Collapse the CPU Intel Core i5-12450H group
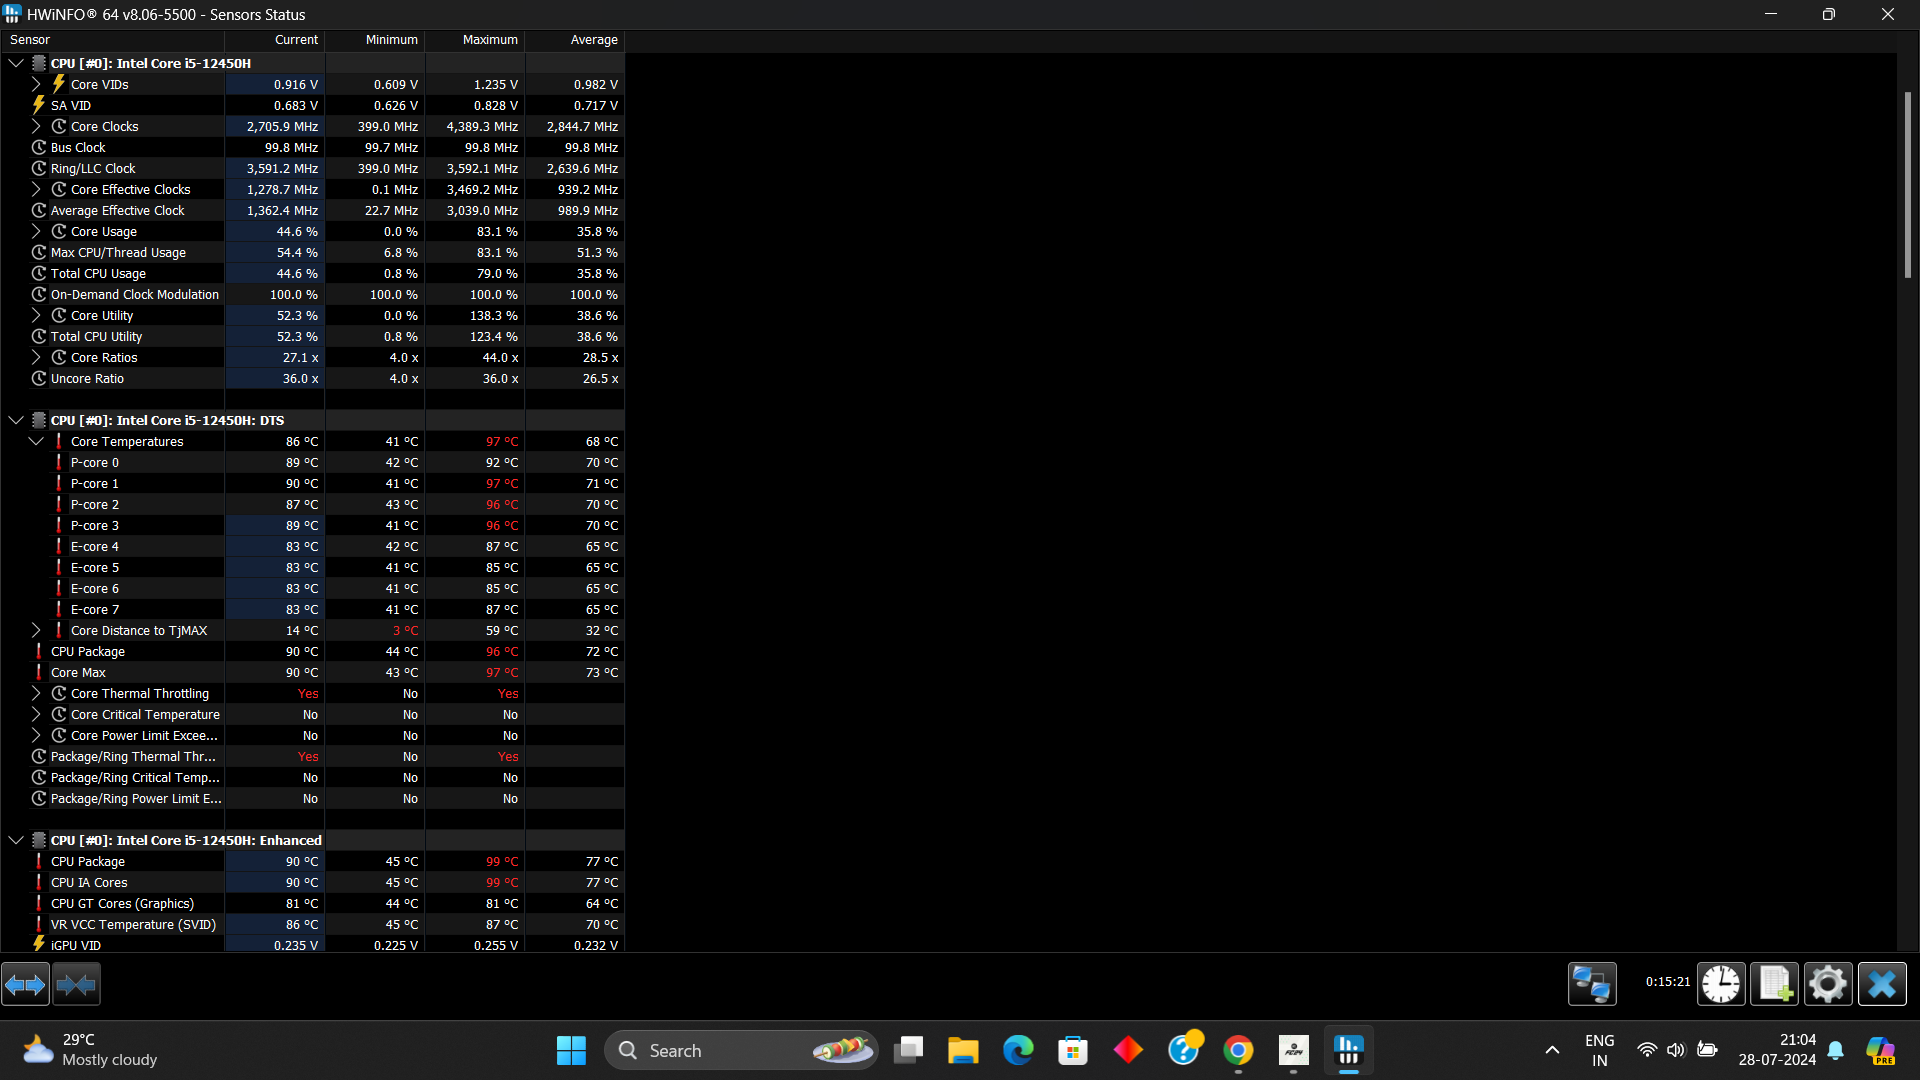 point(16,63)
